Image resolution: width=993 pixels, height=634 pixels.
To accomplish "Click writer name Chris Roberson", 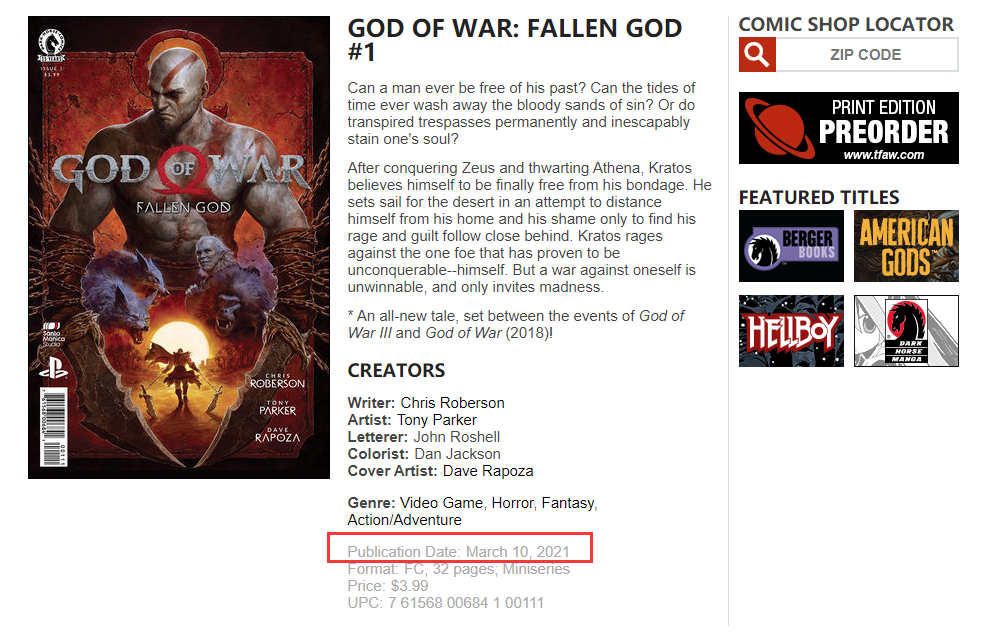I will [x=452, y=403].
